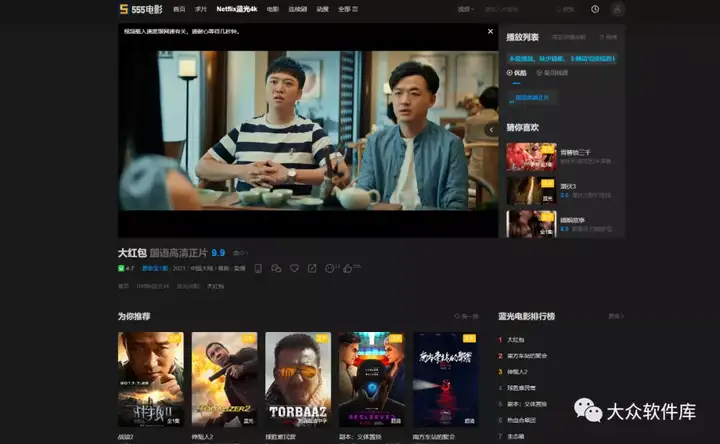The height and width of the screenshot is (444, 720).
Task: Open ranking item 3 伸冤人2
Action: (517, 372)
